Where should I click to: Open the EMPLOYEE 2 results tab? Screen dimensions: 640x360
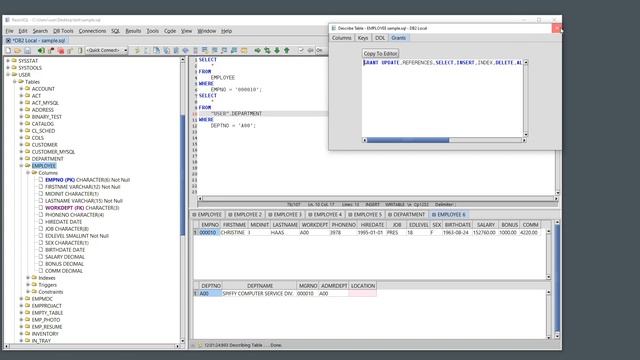245,215
